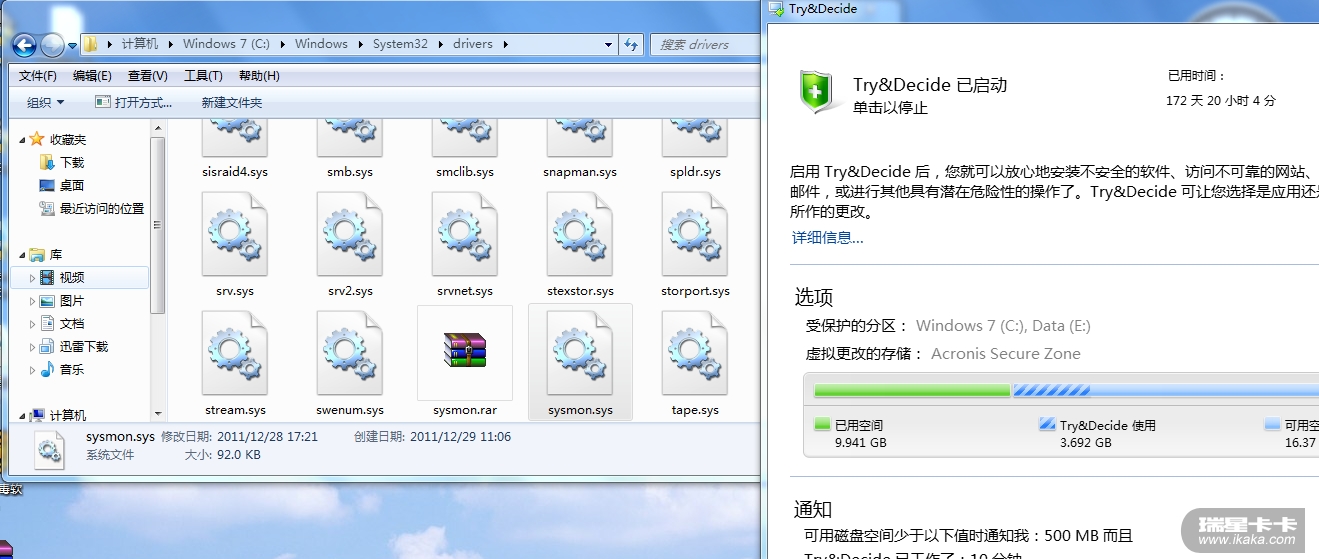Click the smclib.sys file name

465,172
